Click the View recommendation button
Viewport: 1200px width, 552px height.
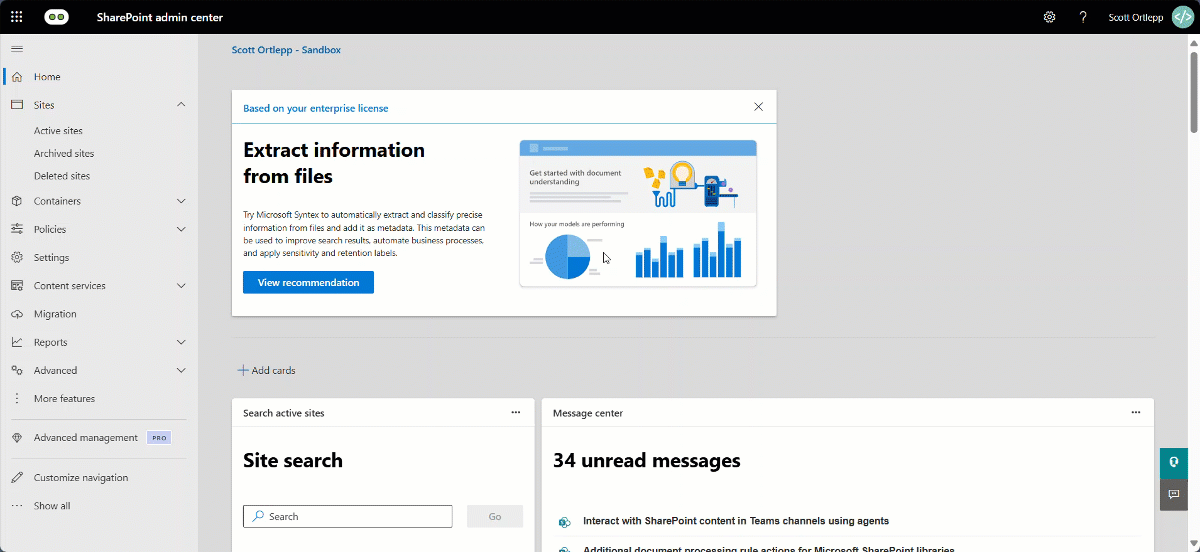(x=308, y=282)
